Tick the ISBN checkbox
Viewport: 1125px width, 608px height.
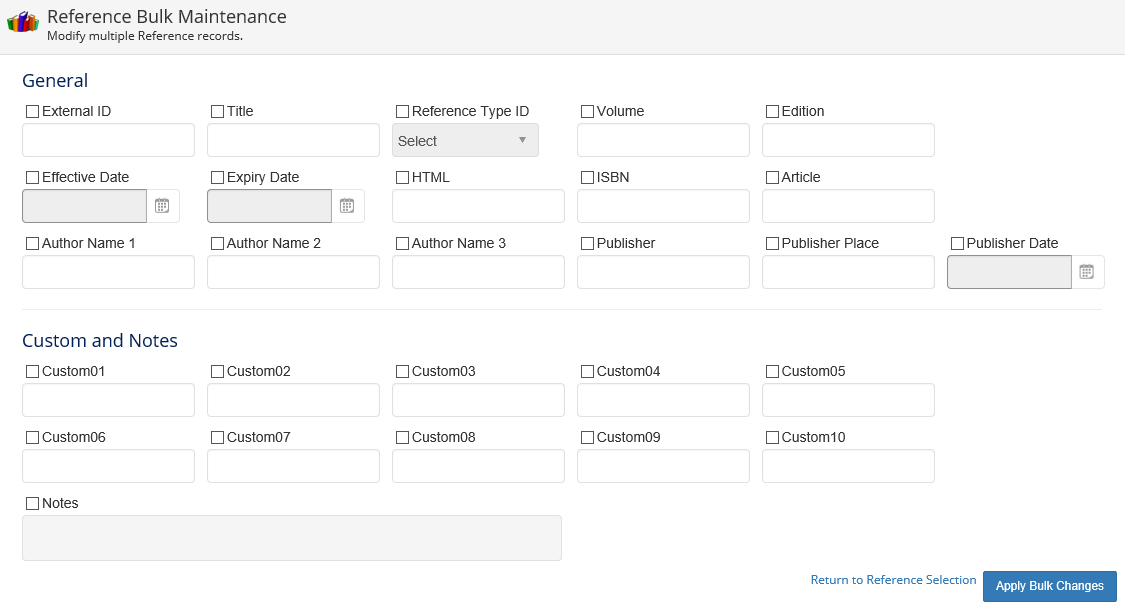[x=587, y=178]
